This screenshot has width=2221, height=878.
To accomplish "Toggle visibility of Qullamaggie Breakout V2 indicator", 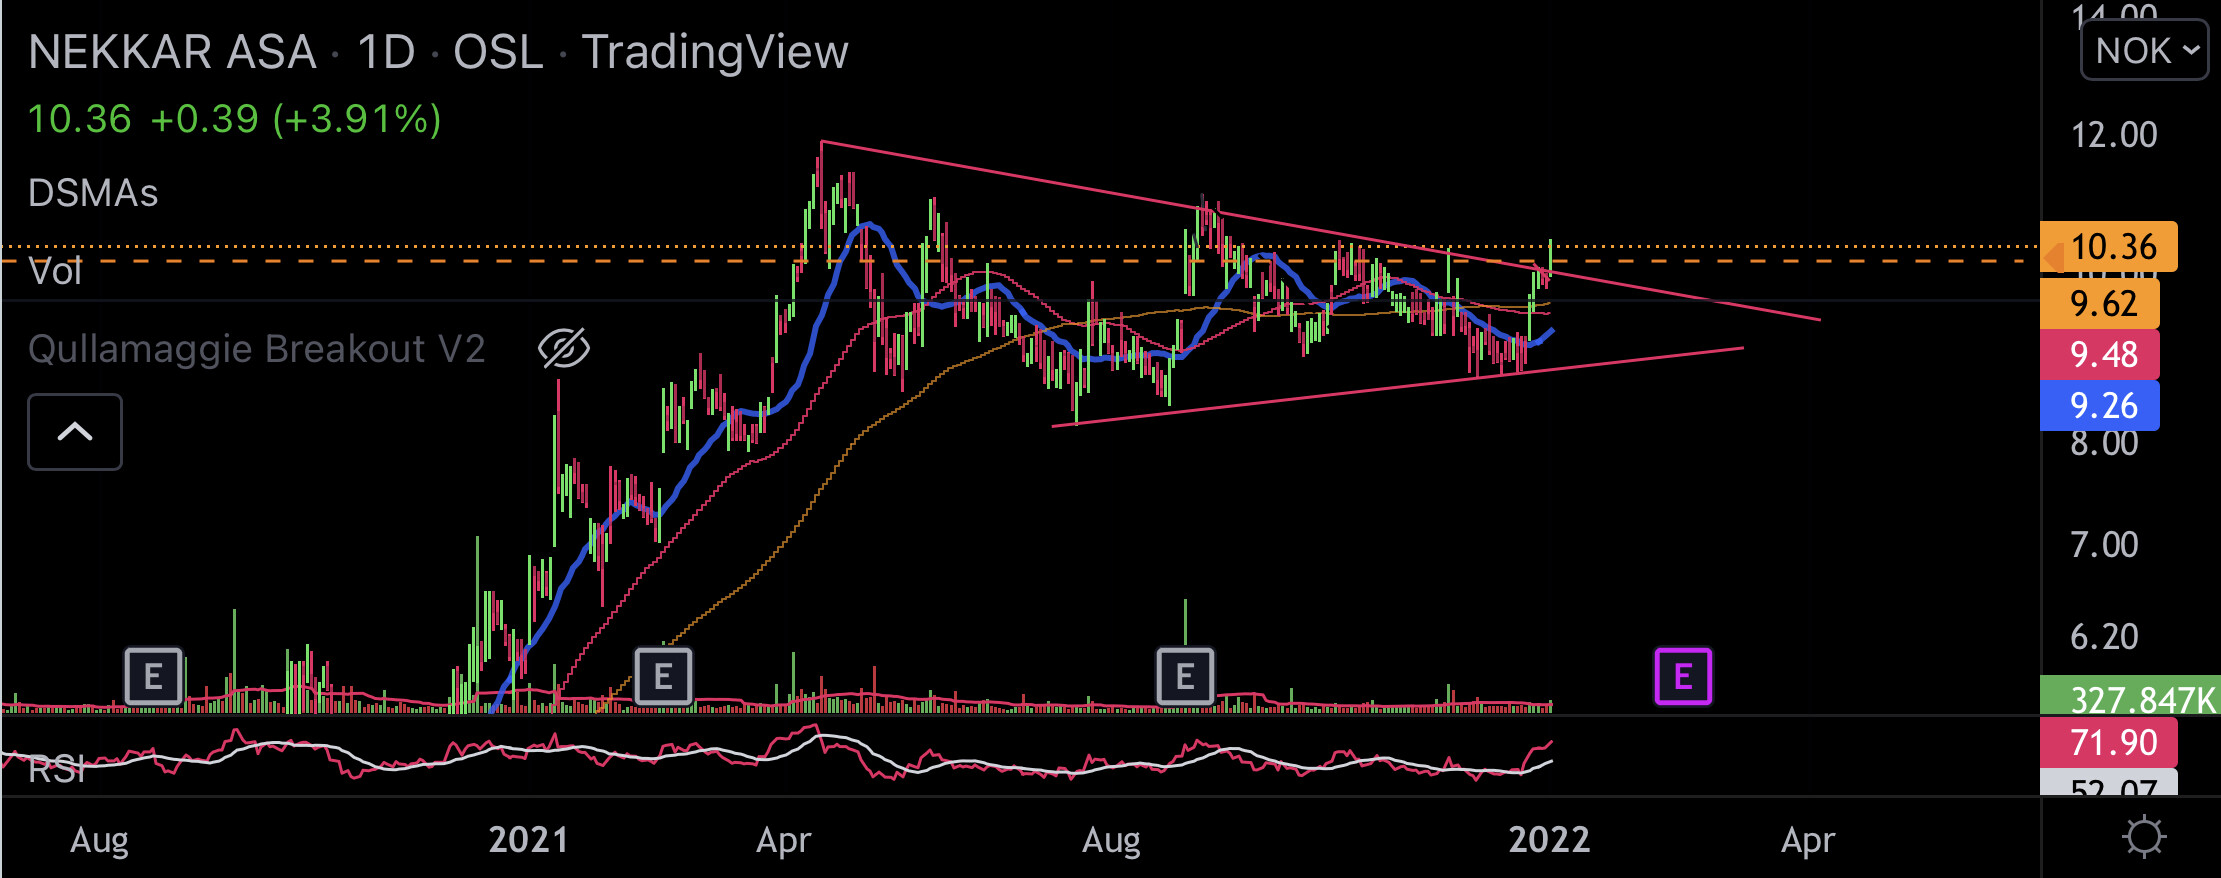I will pyautogui.click(x=564, y=349).
